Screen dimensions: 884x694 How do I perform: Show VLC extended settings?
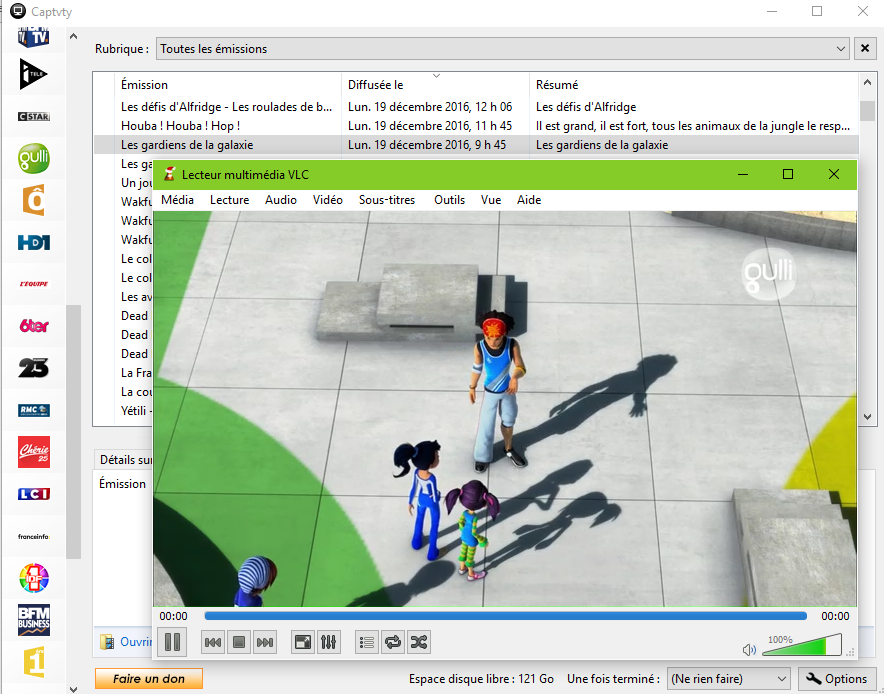(x=329, y=642)
